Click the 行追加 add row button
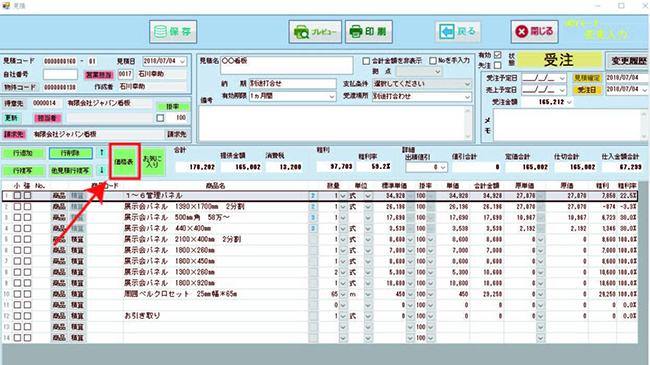Viewport: 650px width, 365px height. click(x=23, y=153)
